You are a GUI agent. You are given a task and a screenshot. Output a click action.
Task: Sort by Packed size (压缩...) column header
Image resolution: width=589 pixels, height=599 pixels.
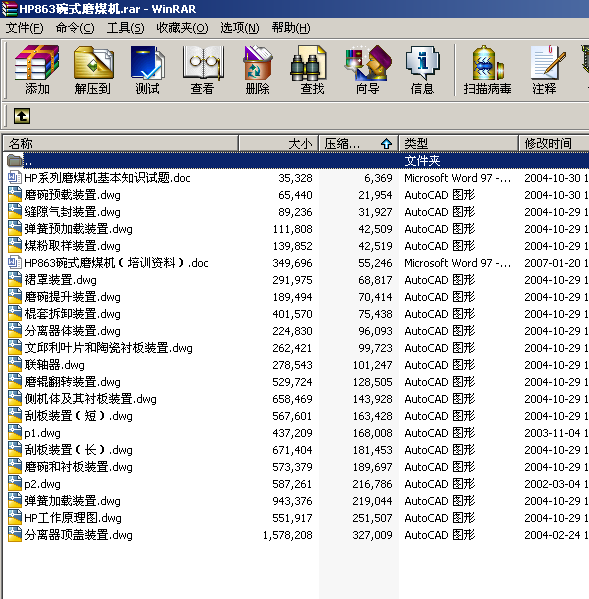pos(359,144)
